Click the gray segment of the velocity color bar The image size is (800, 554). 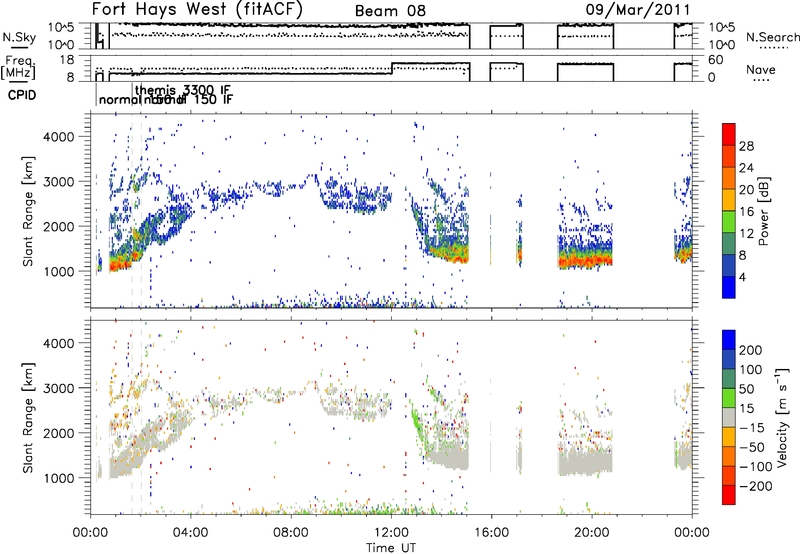click(x=729, y=417)
